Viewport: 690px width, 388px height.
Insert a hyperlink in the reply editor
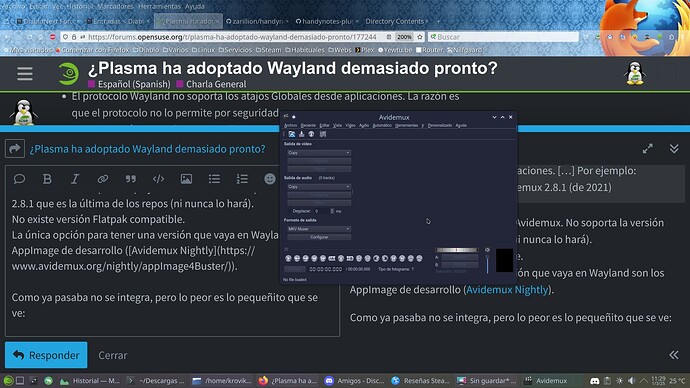coord(103,179)
